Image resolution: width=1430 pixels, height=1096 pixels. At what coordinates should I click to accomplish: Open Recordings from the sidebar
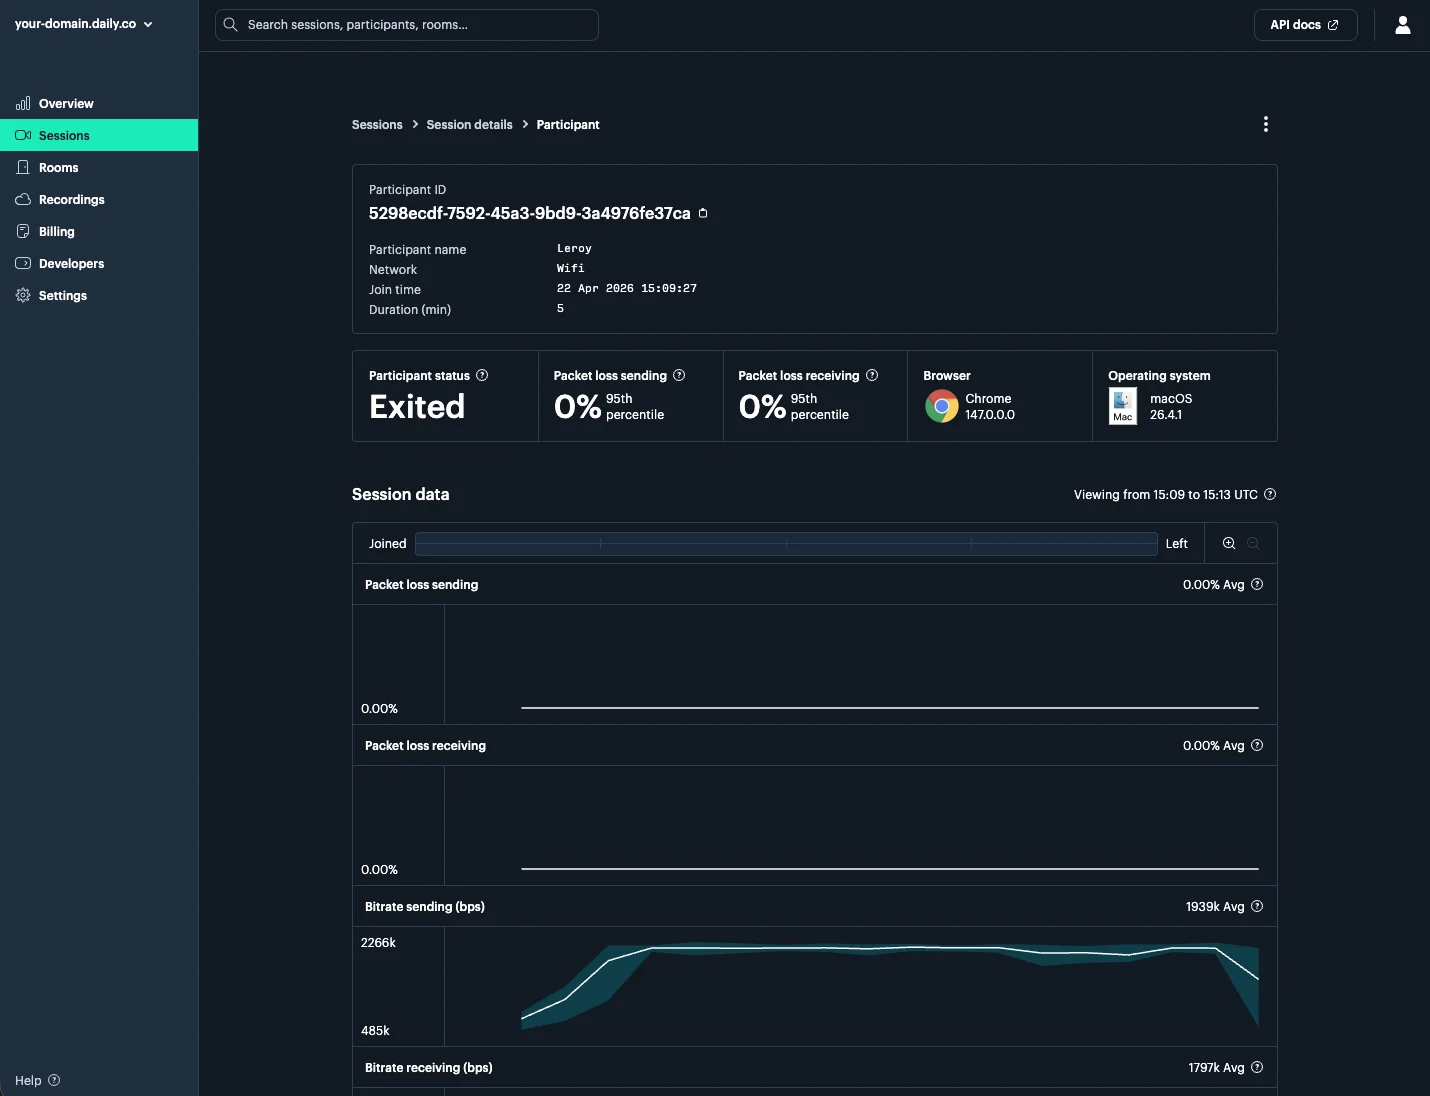click(99, 199)
